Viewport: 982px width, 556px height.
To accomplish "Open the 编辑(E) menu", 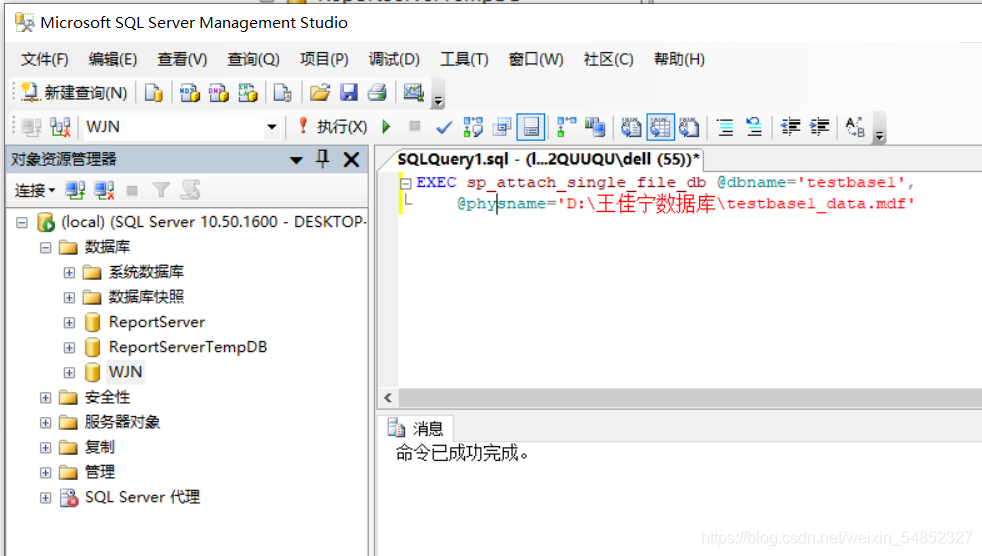I will (x=113, y=59).
